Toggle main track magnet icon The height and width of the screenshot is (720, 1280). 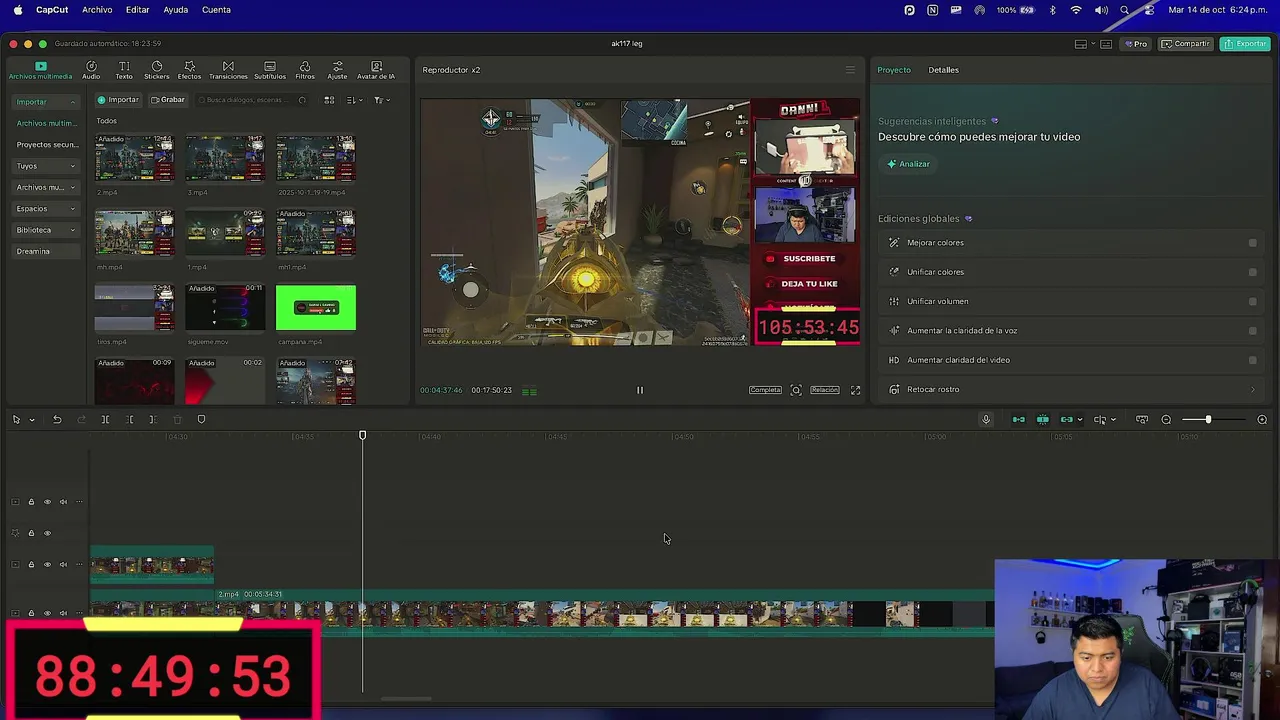click(x=1018, y=419)
